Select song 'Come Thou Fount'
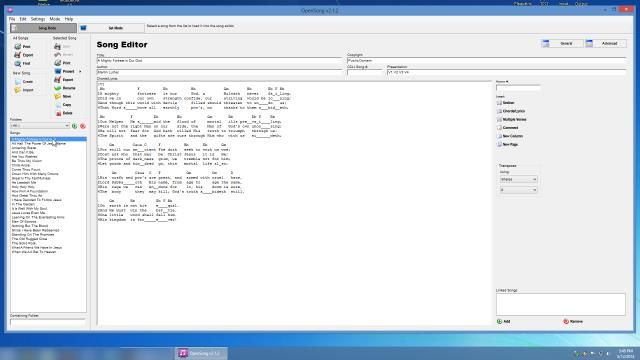This screenshot has width=640, height=360. pos(26,169)
